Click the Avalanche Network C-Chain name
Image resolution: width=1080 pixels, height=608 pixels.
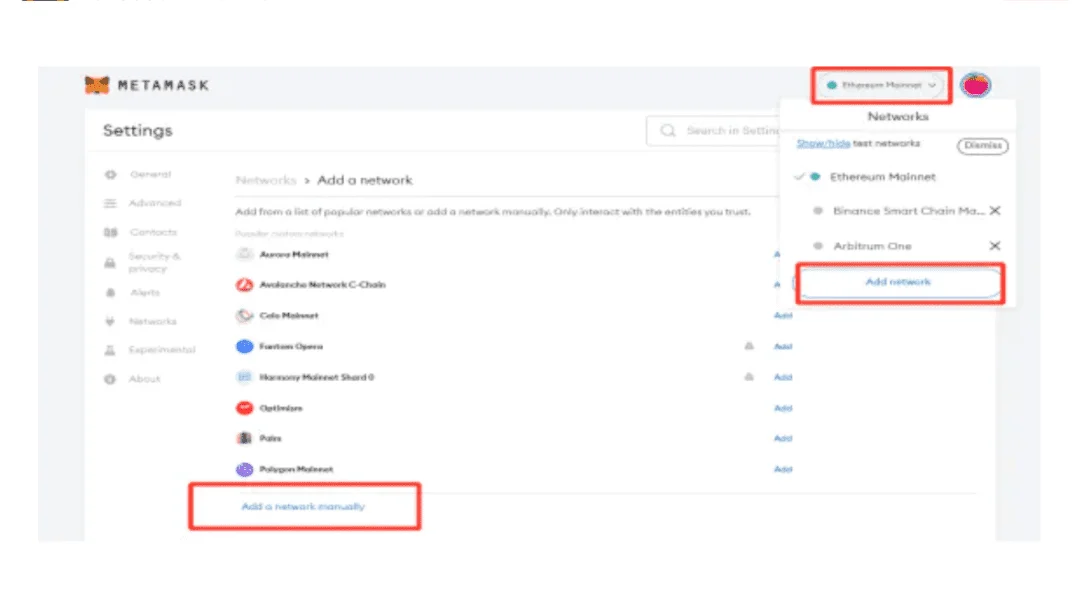point(322,284)
